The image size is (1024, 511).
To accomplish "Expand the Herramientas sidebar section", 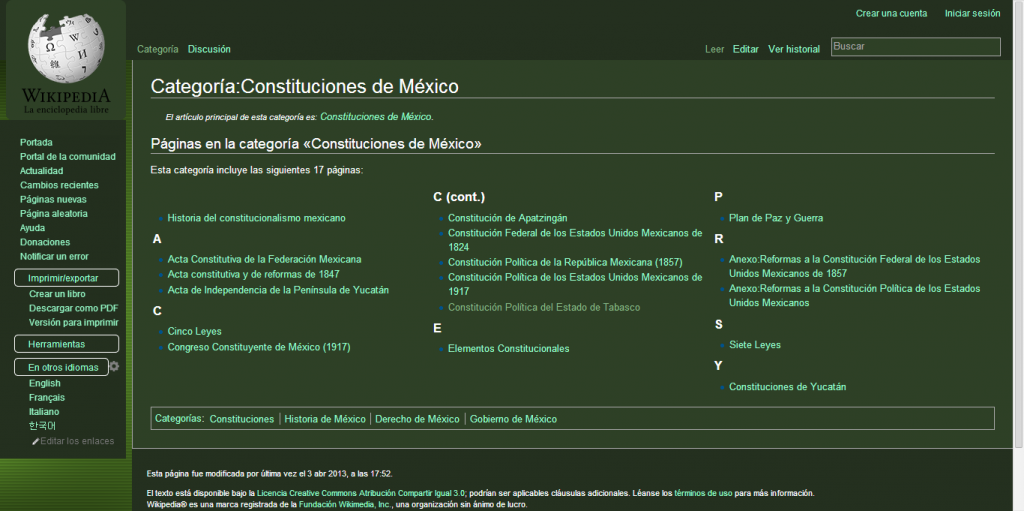I will tap(67, 344).
